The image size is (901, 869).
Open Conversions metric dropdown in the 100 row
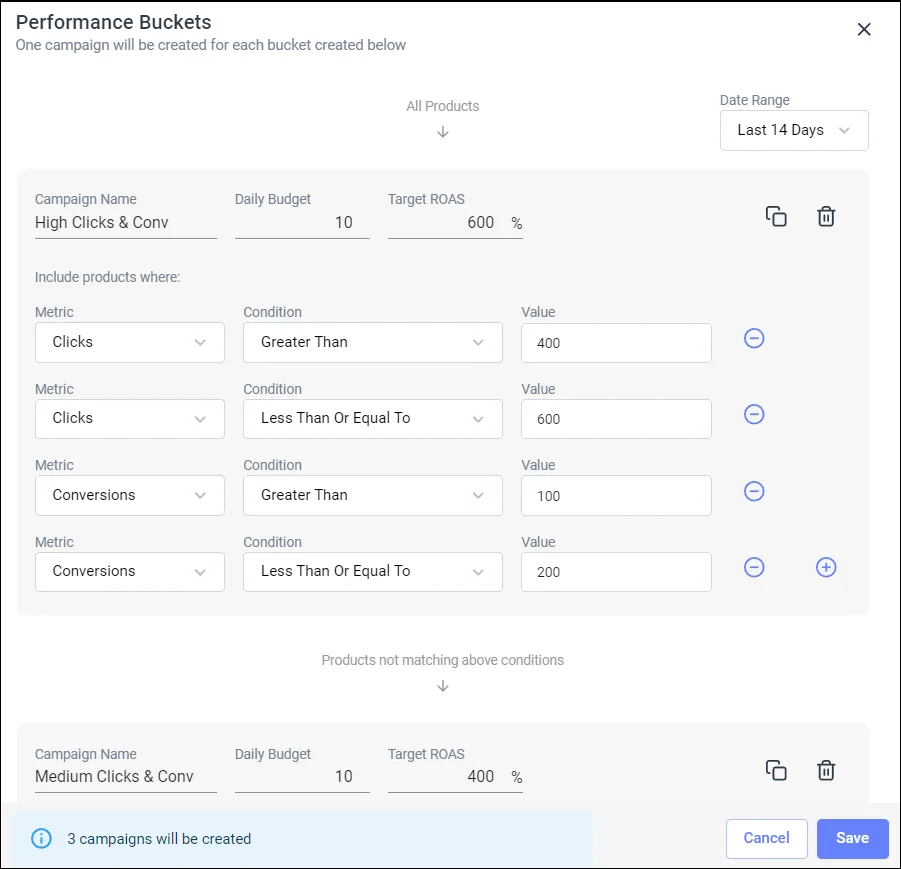pos(130,495)
